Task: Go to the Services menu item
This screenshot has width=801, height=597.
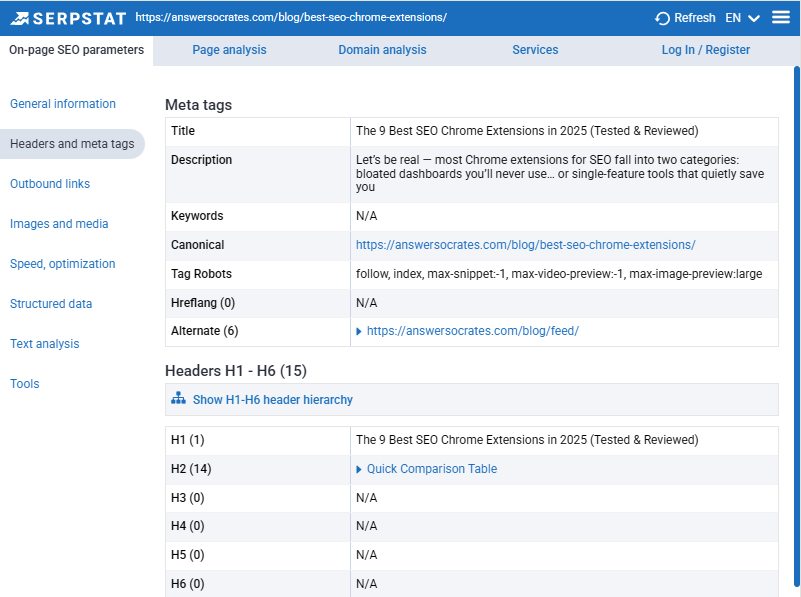Action: tap(534, 49)
